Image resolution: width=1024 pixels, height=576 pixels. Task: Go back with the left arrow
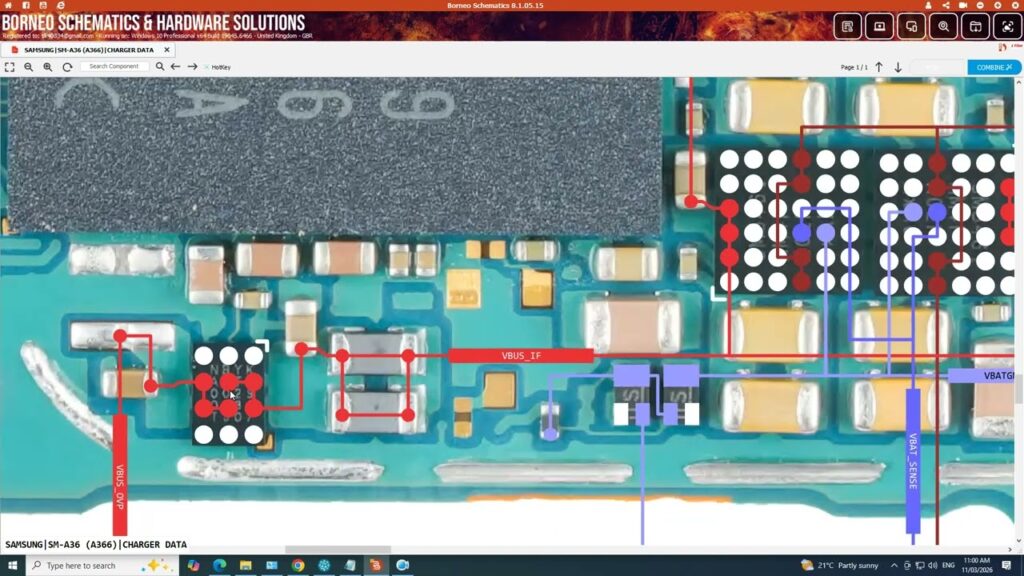[176, 67]
